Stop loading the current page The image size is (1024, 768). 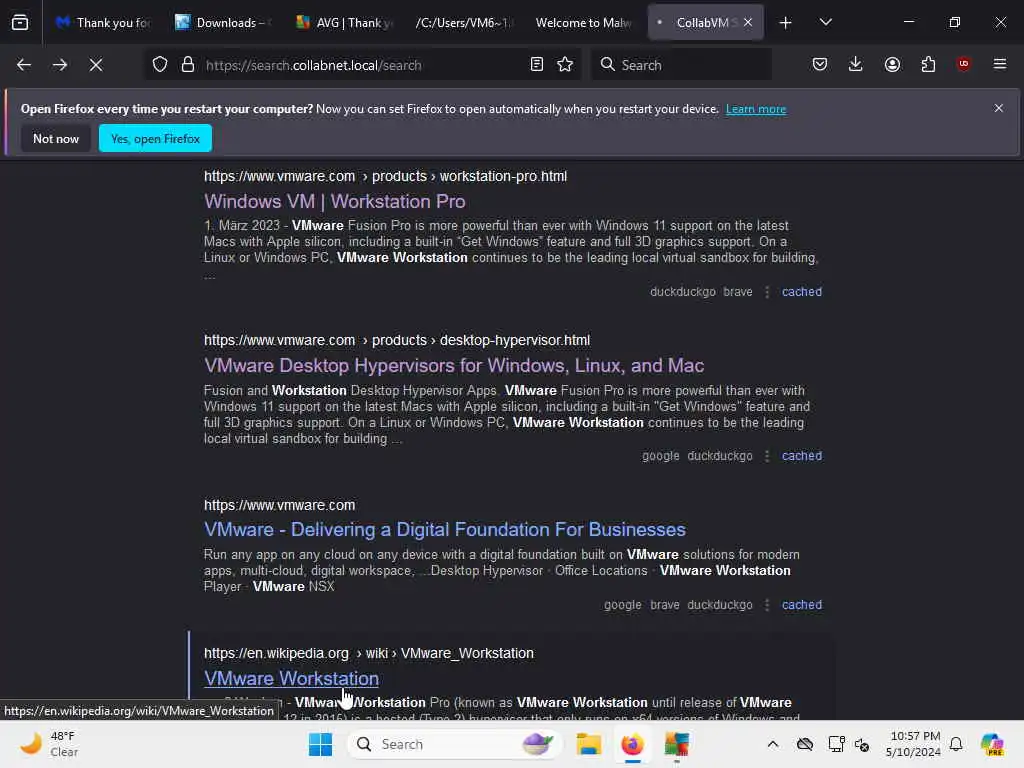pyautogui.click(x=95, y=65)
